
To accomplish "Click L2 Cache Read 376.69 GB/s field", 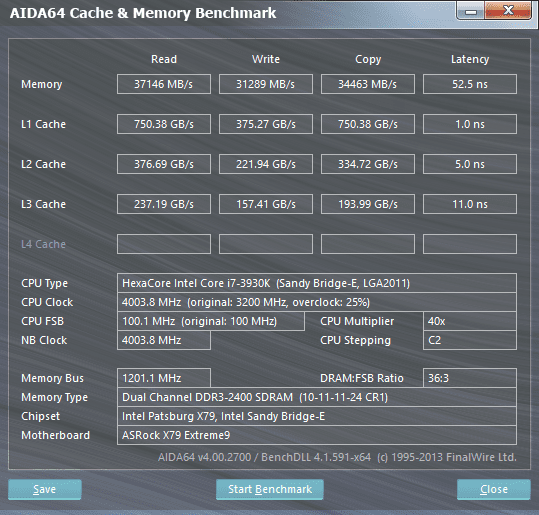I will 164,164.
